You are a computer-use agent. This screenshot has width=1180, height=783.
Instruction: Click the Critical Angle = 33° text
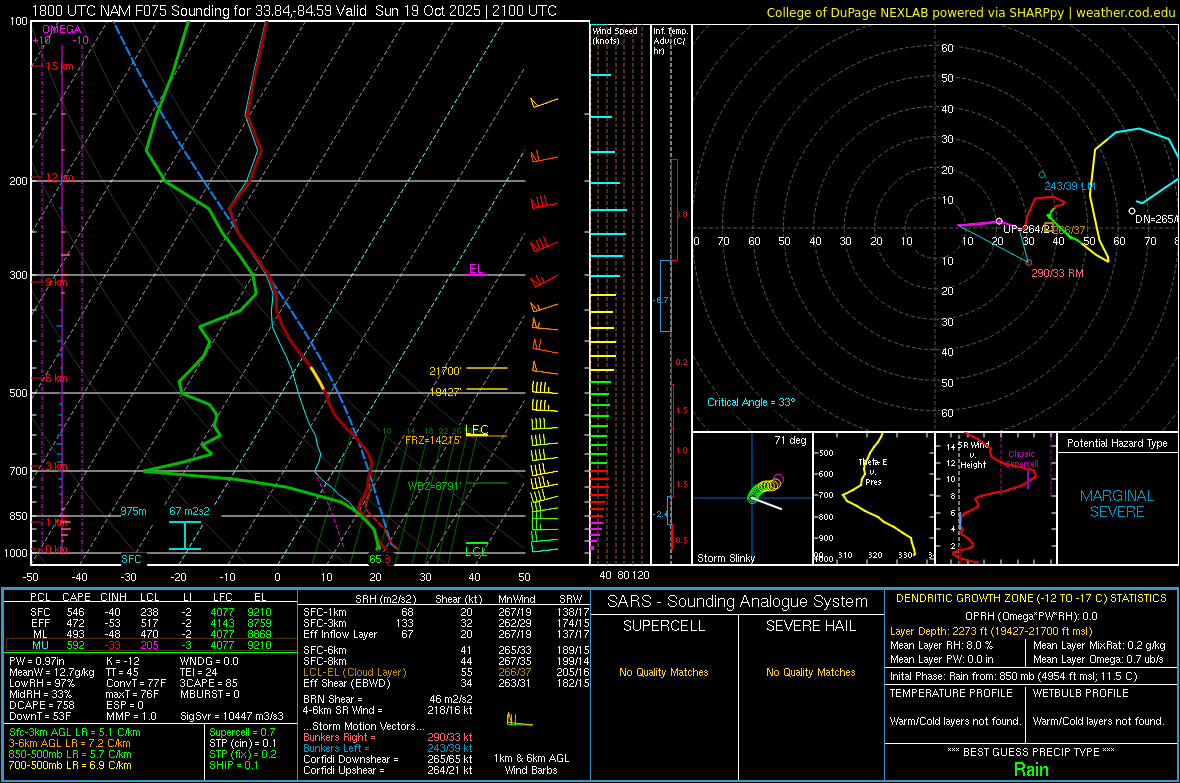click(x=751, y=402)
